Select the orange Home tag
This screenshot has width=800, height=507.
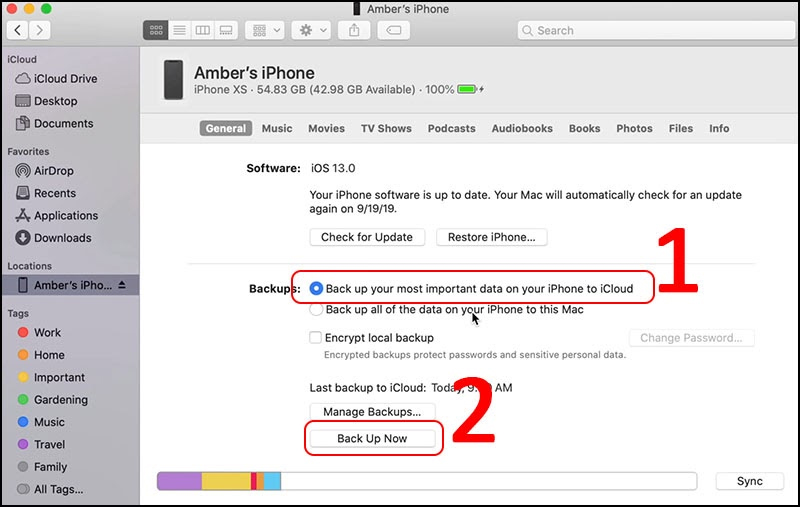41,355
